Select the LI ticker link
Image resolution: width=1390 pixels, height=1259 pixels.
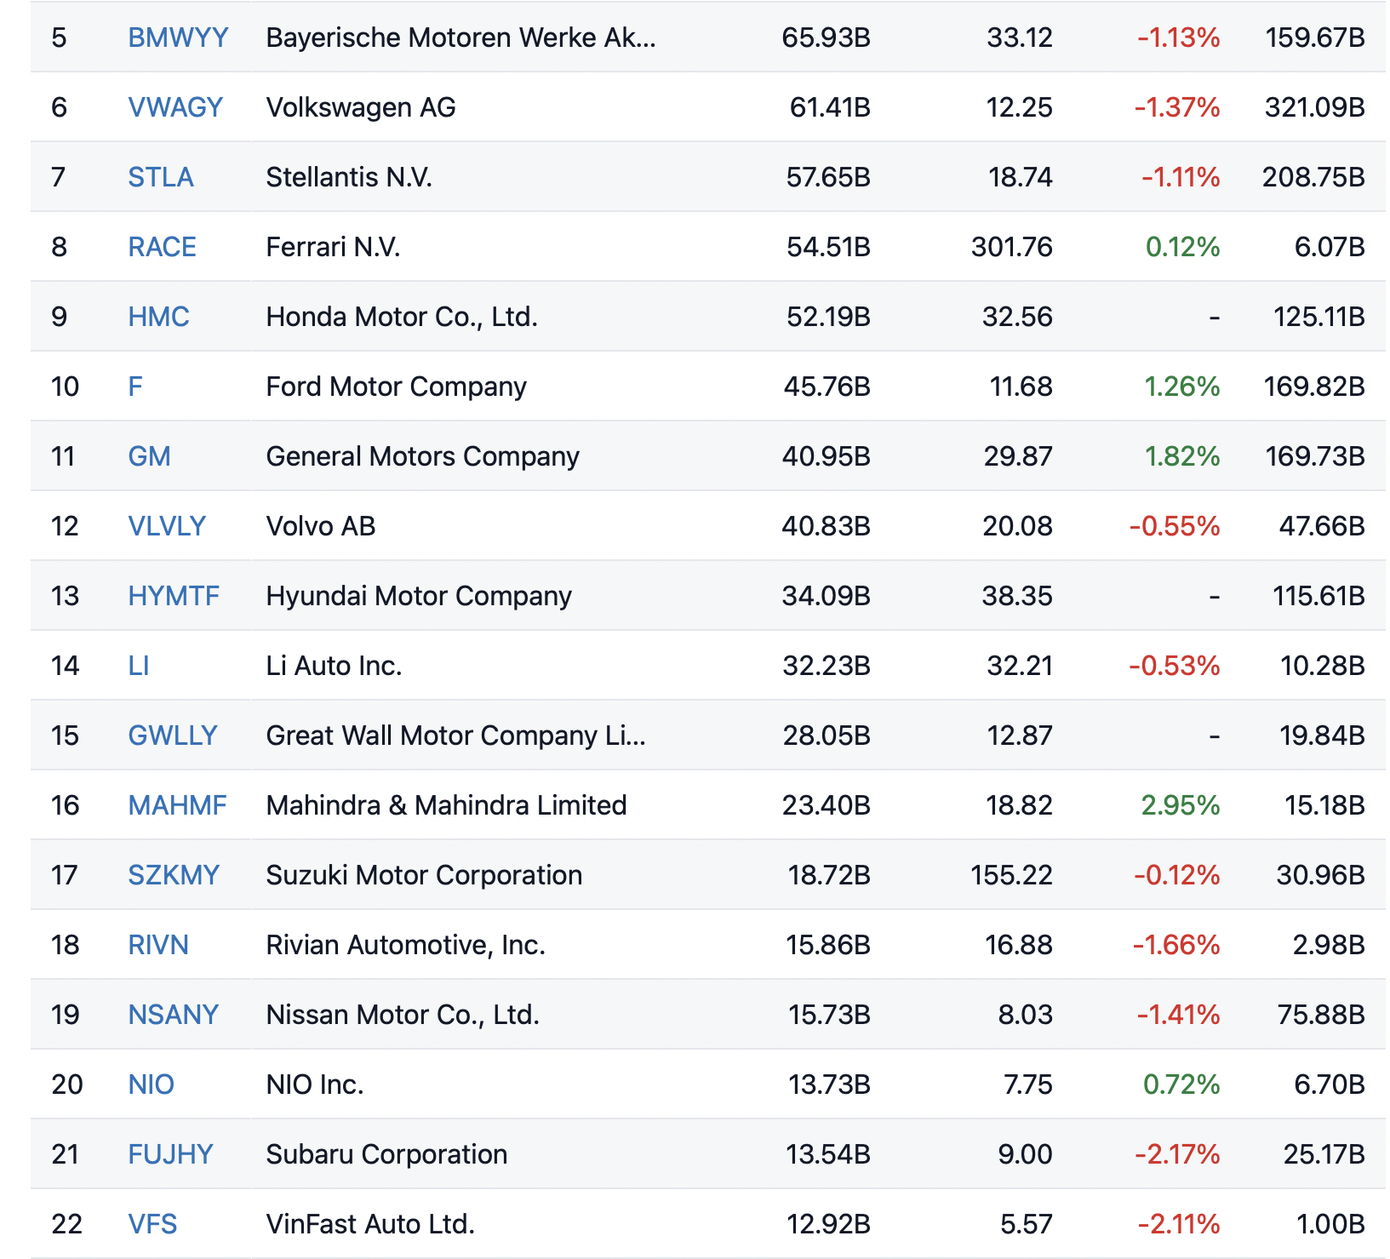point(138,666)
